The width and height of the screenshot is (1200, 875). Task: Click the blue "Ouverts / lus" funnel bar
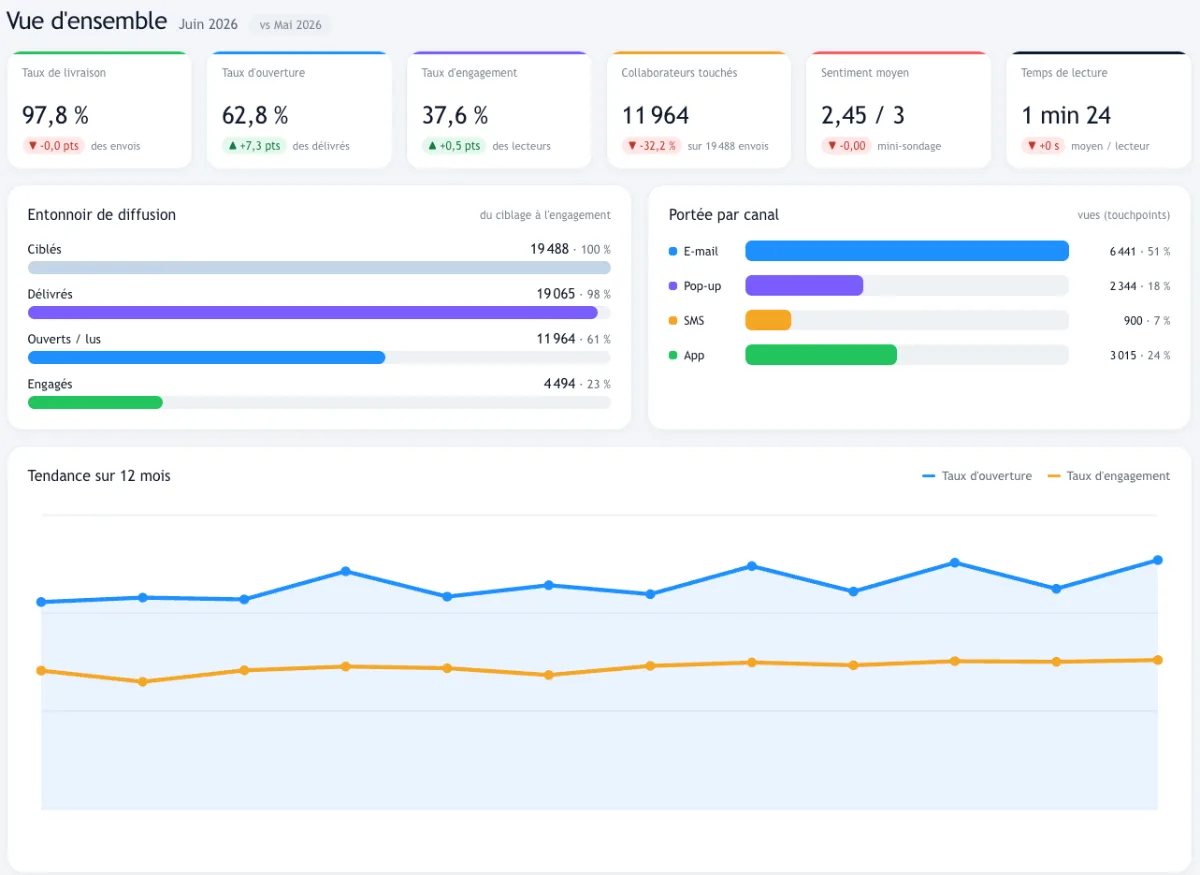click(206, 358)
